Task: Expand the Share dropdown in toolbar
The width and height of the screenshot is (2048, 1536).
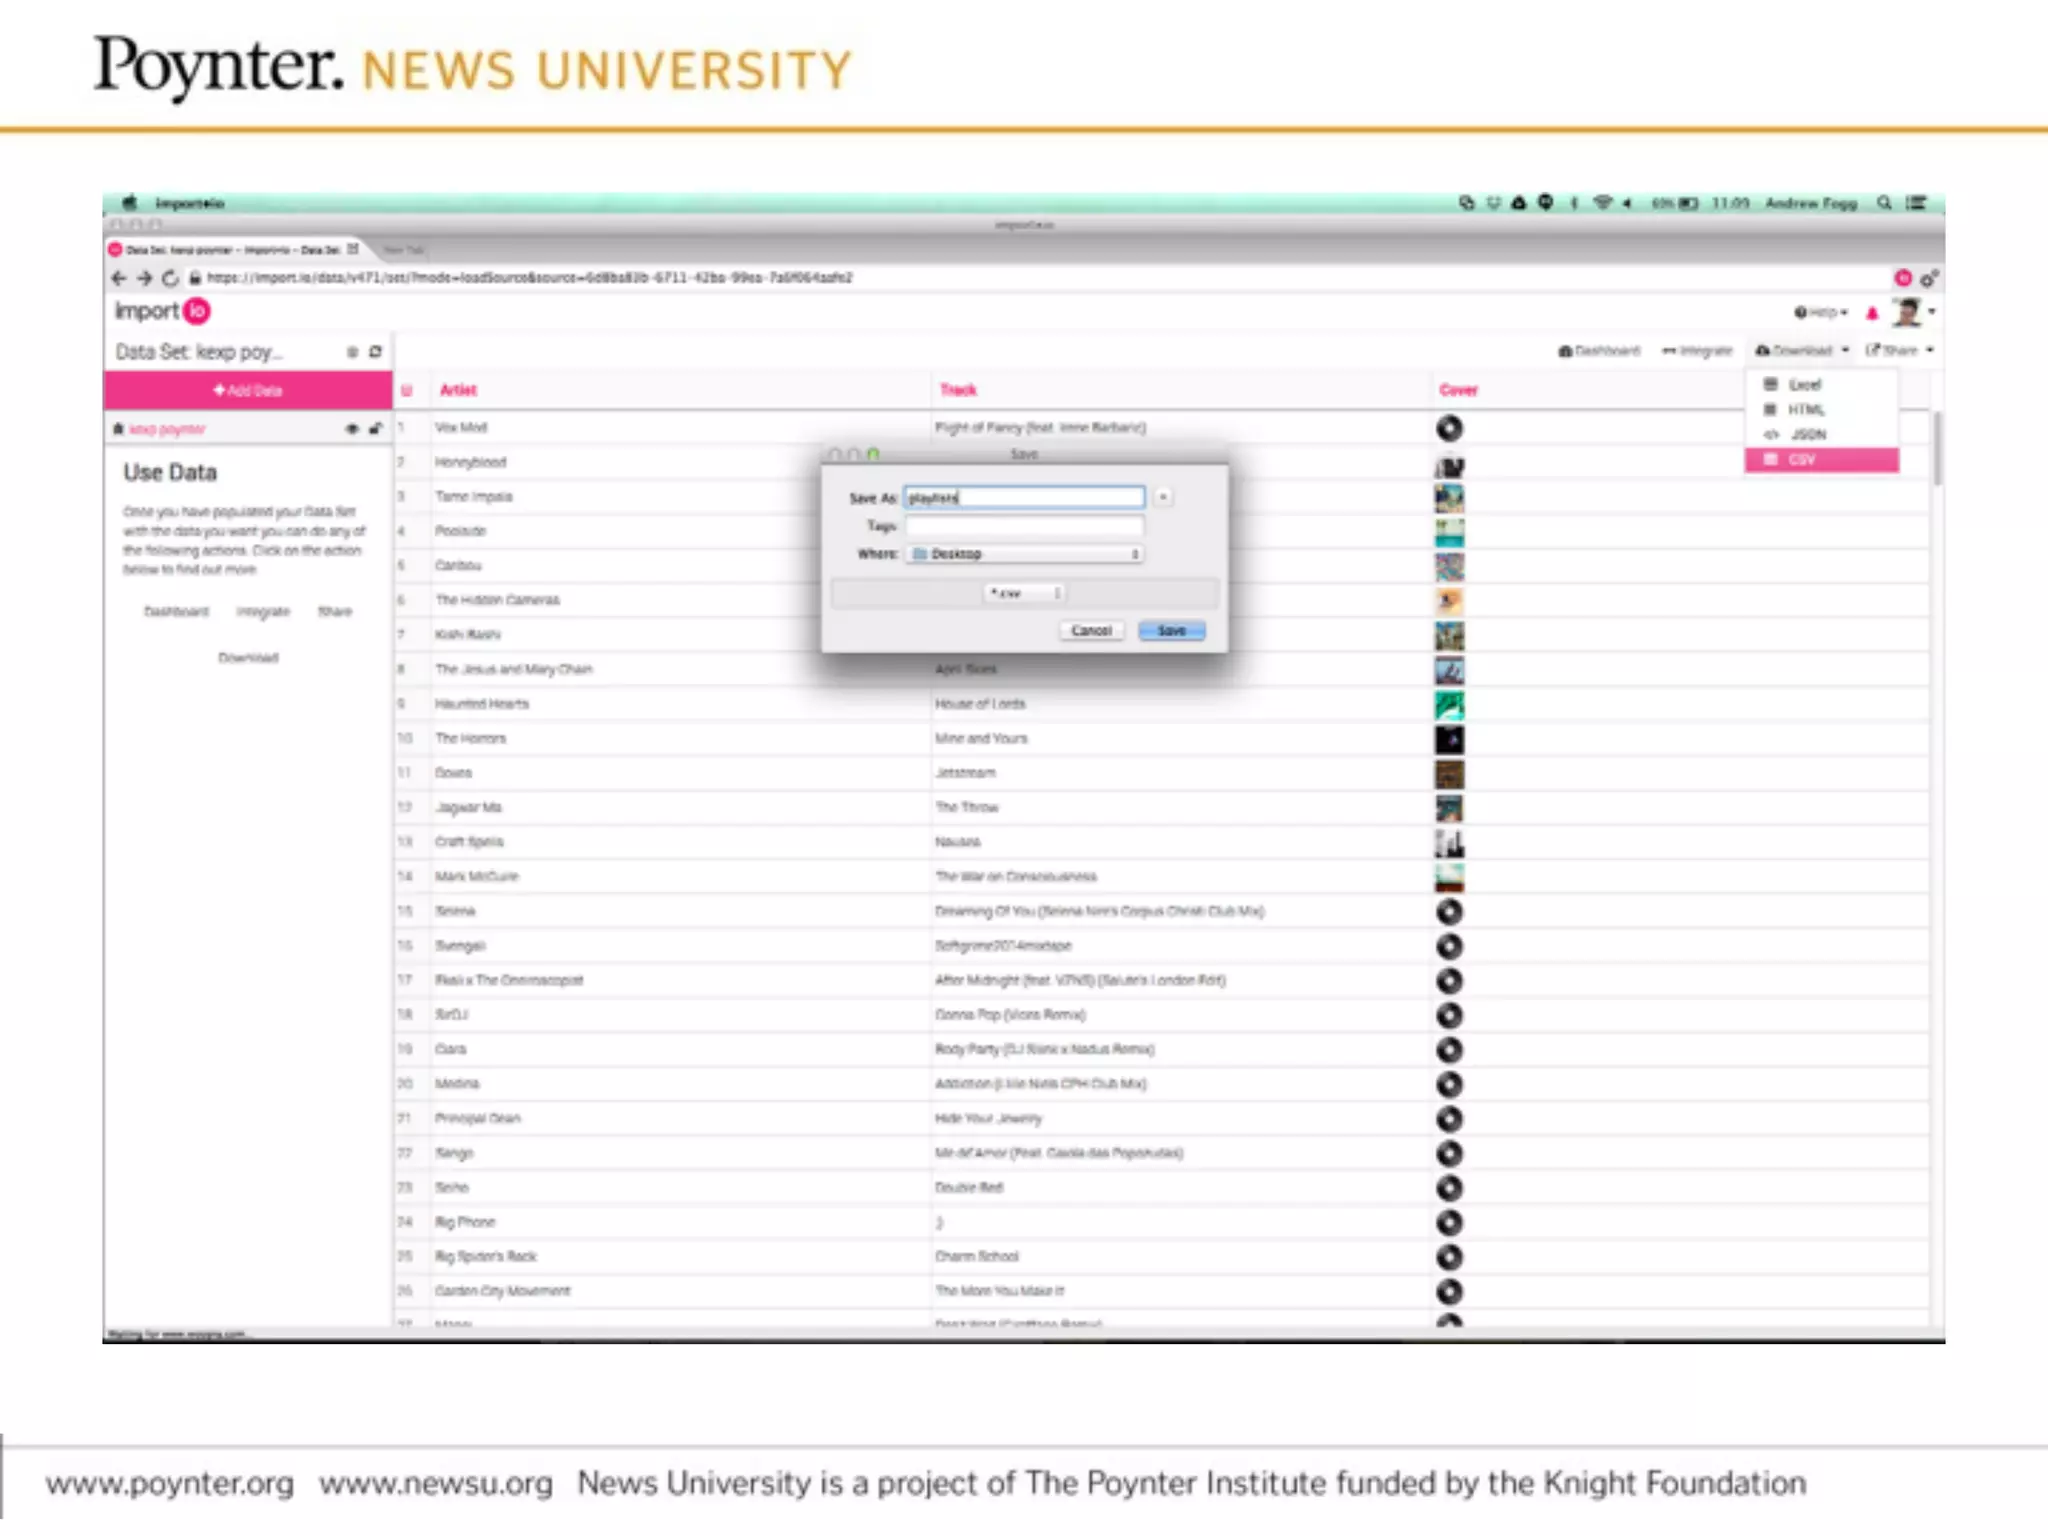Action: point(1899,351)
